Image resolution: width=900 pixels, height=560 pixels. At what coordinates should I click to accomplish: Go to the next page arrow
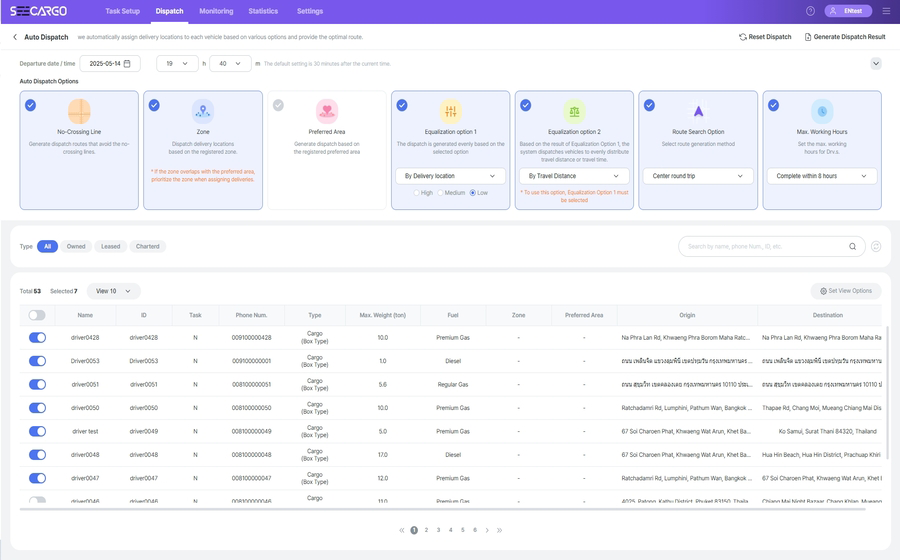(x=487, y=530)
